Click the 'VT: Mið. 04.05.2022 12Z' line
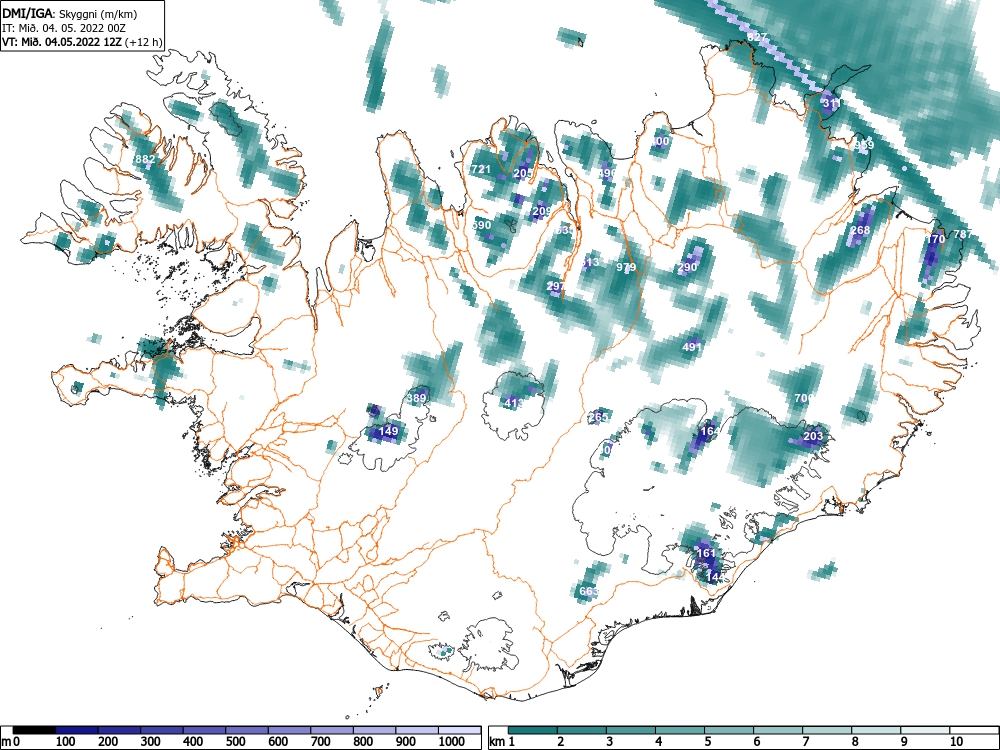1000x750 pixels. pos(62,42)
